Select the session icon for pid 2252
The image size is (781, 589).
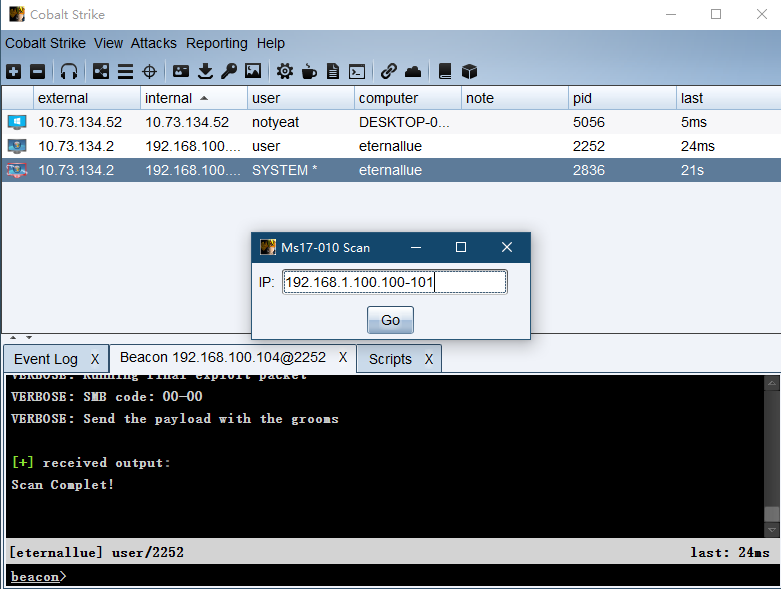tap(17, 146)
